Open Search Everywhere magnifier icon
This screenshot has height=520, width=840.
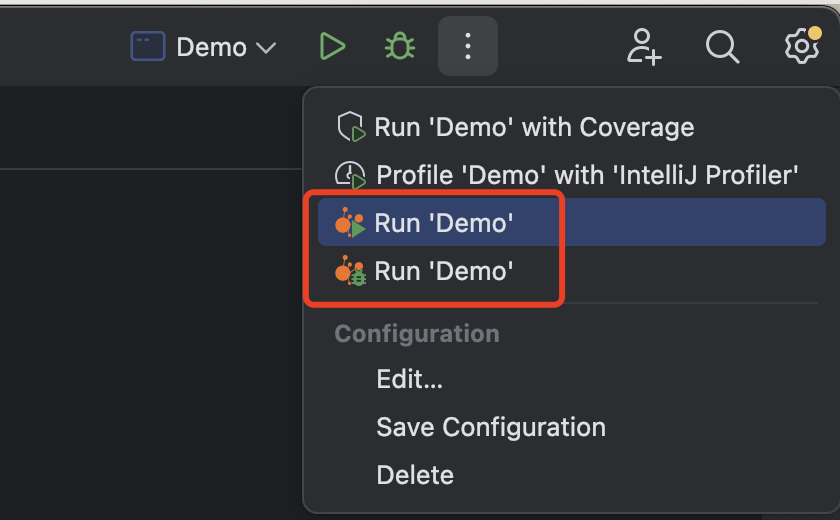pyautogui.click(x=723, y=47)
